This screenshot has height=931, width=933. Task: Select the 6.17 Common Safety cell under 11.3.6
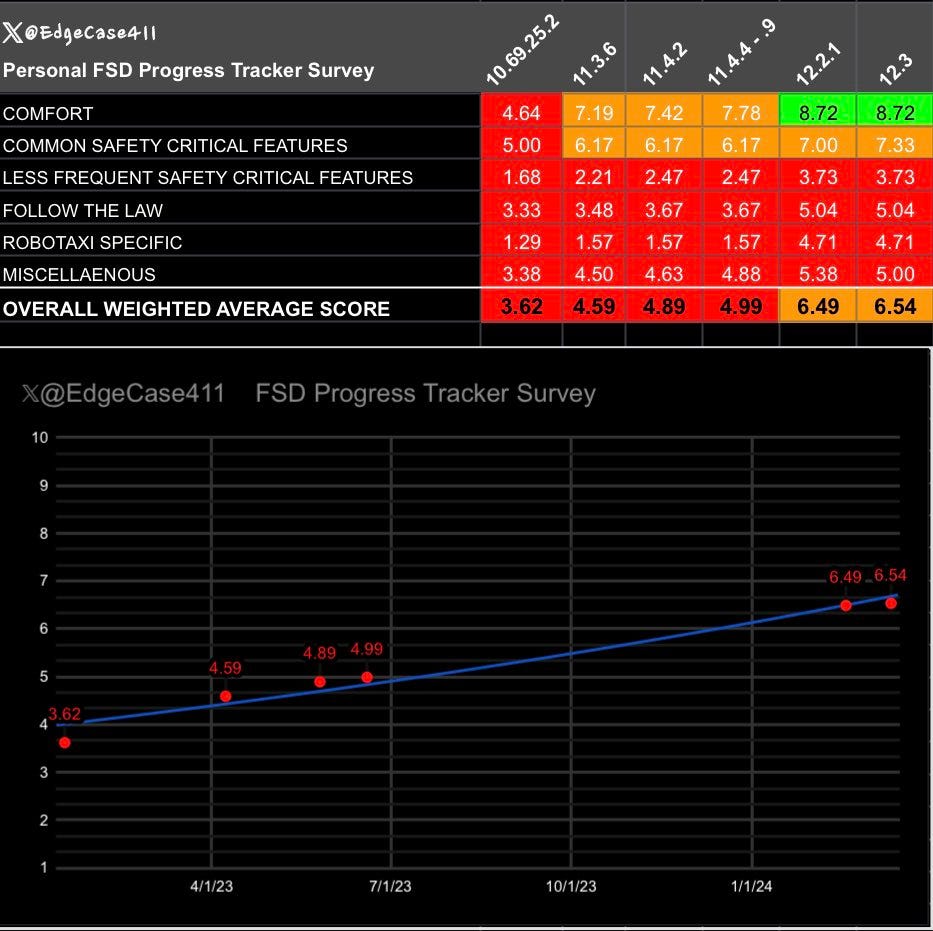(x=594, y=145)
